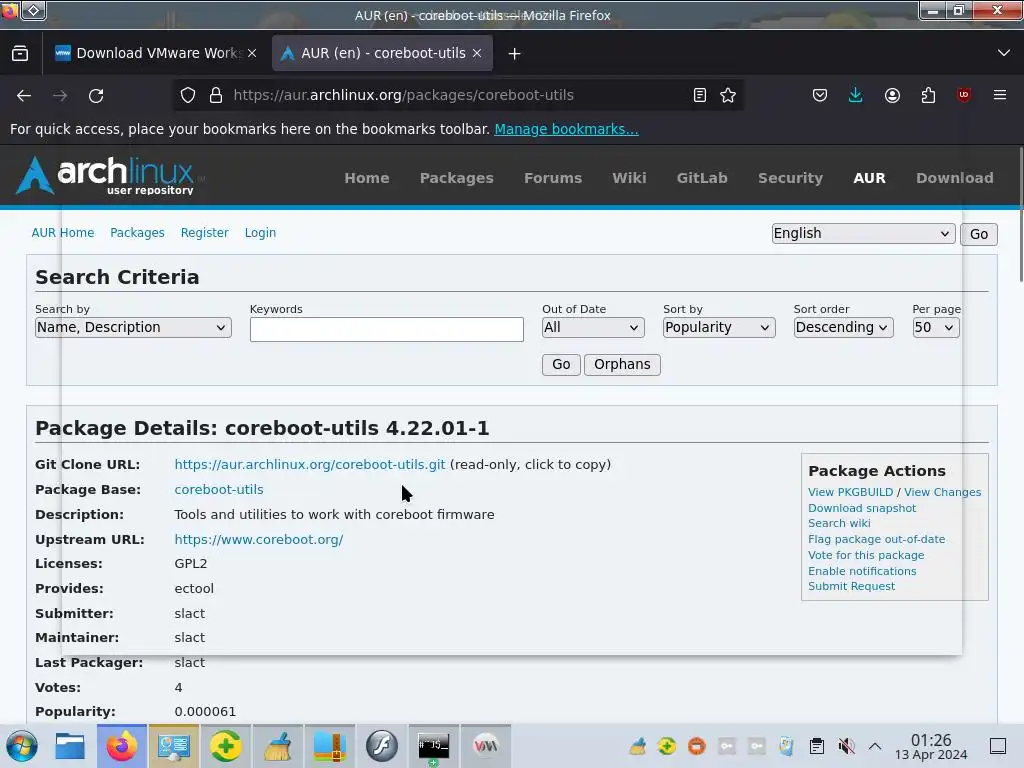
Task: Expand hidden system tray icons arrow
Action: (x=875, y=746)
